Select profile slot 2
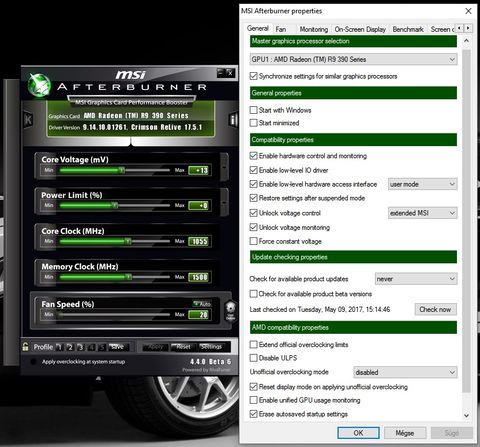The width and height of the screenshot is (480, 447). tap(70, 347)
